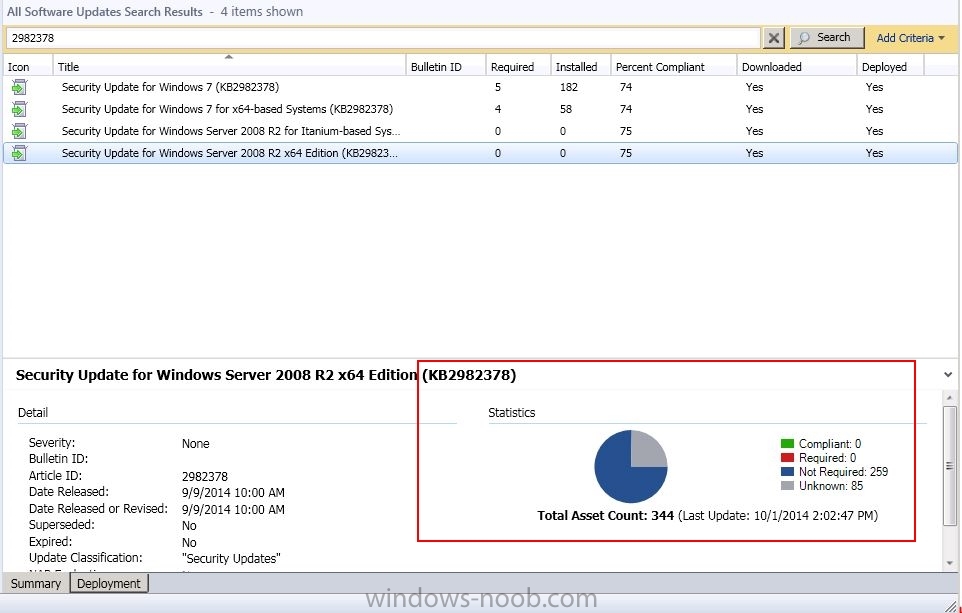The width and height of the screenshot is (962, 613).
Task: Click the Not Required: 259 legend label
Action: (x=844, y=472)
